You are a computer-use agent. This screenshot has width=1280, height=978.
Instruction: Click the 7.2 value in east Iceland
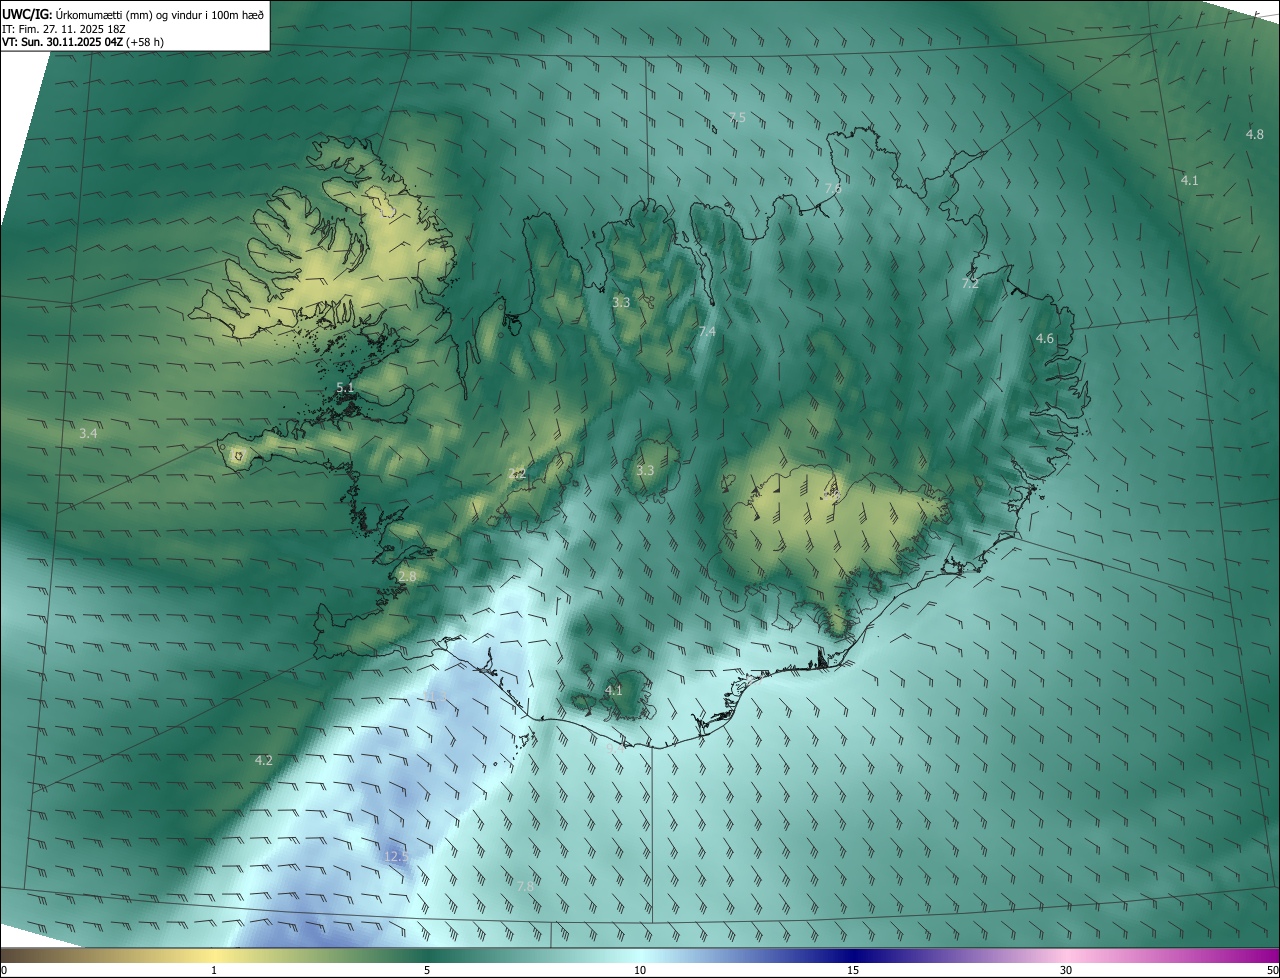[970, 284]
